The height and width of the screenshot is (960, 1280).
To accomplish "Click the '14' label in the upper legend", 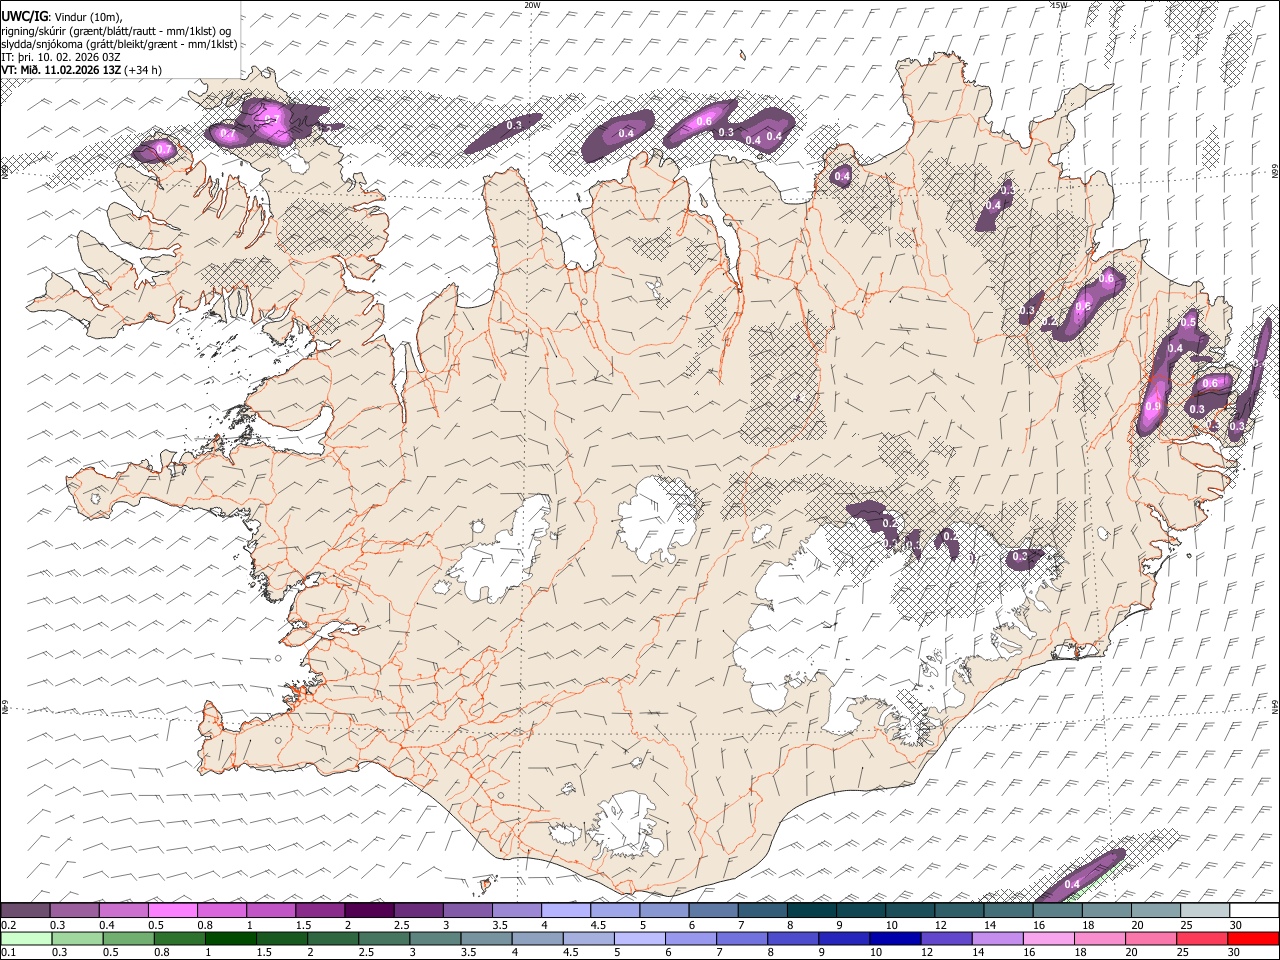I will point(989,925).
